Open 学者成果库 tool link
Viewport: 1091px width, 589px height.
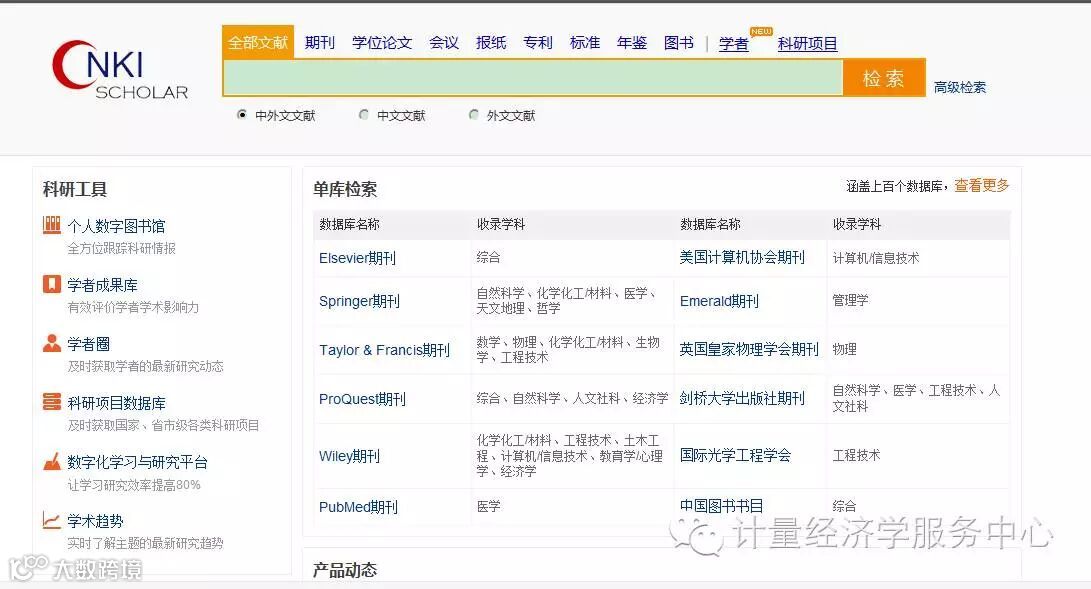pyautogui.click(x=102, y=285)
